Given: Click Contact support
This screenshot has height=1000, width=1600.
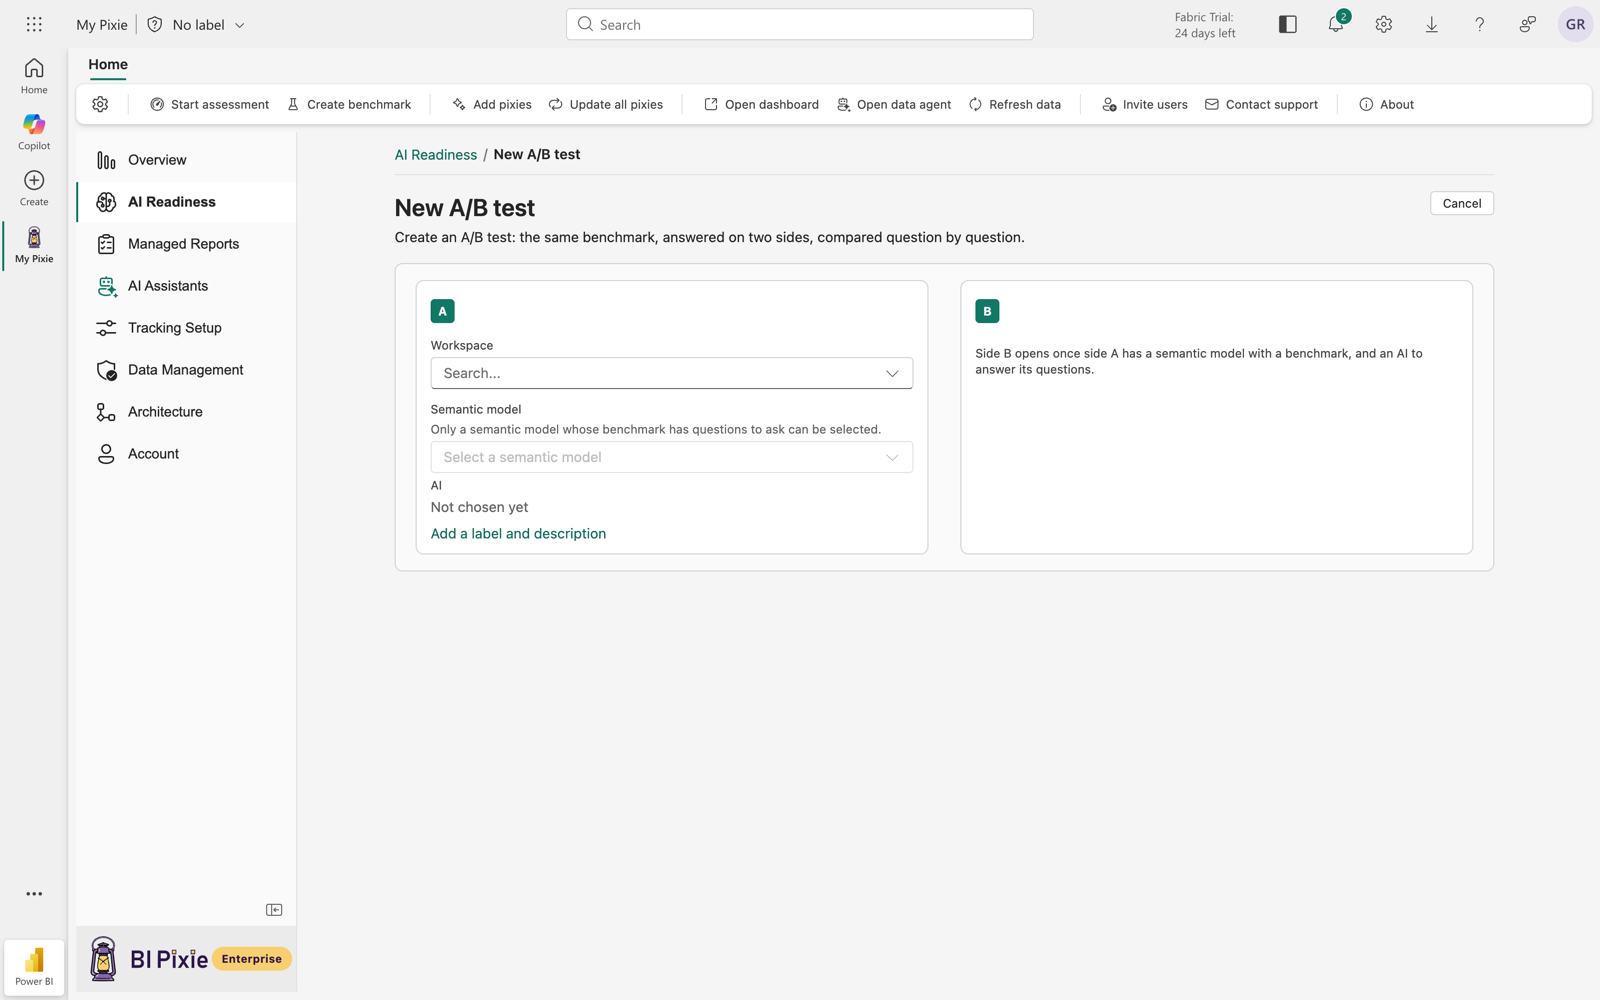Looking at the screenshot, I should pos(1261,104).
